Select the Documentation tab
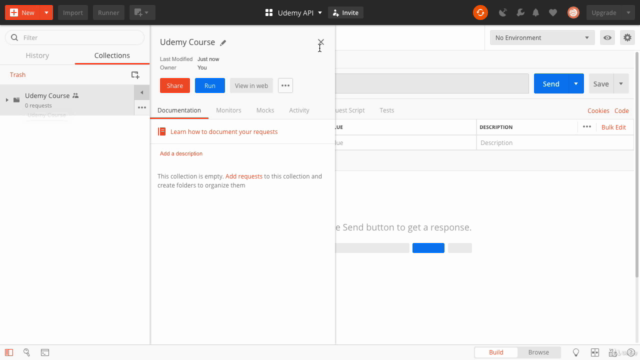This screenshot has width=640, height=360. coord(179,110)
